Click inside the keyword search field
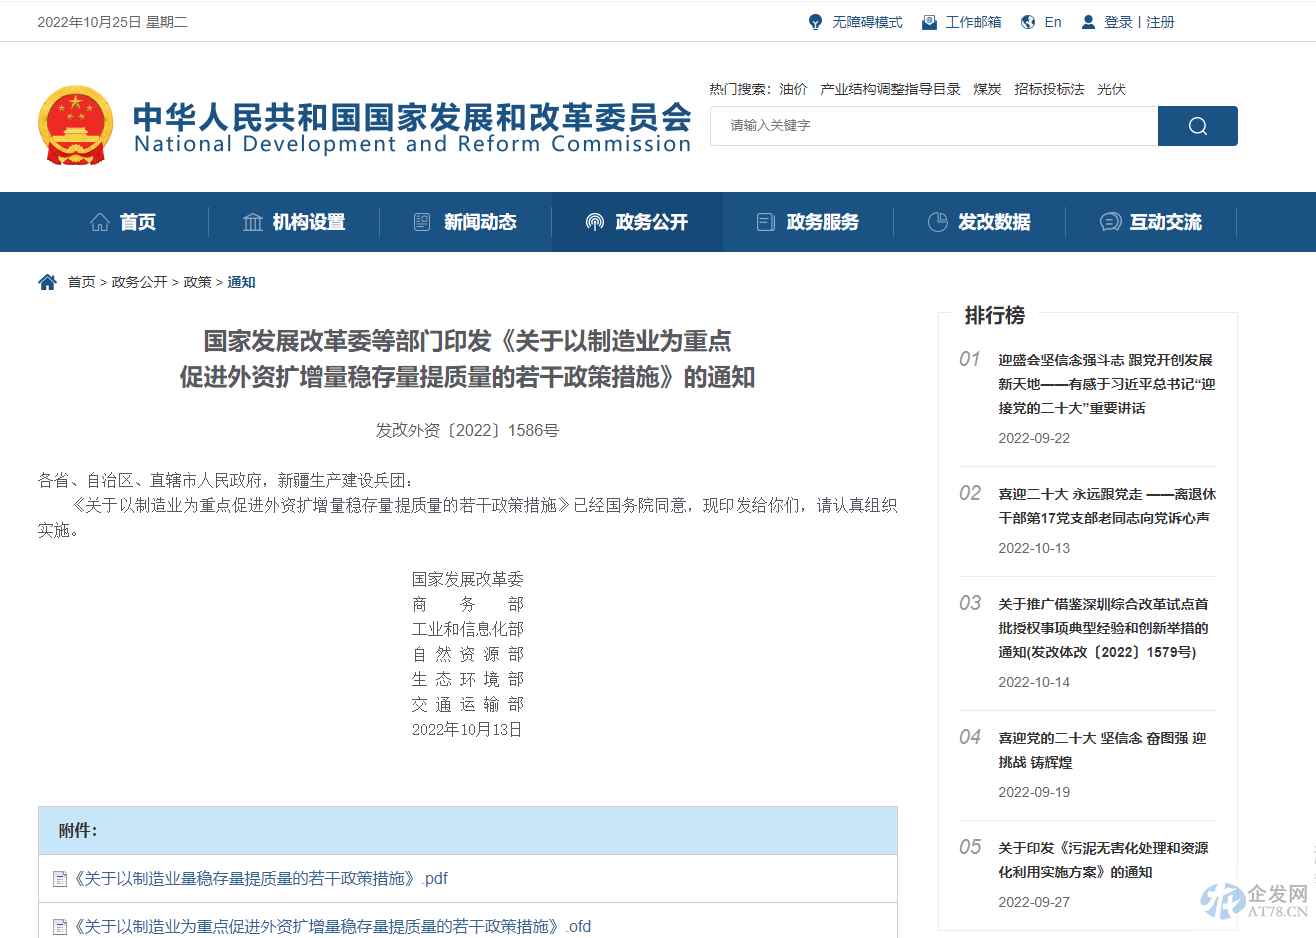The width and height of the screenshot is (1316, 938). pos(930,125)
